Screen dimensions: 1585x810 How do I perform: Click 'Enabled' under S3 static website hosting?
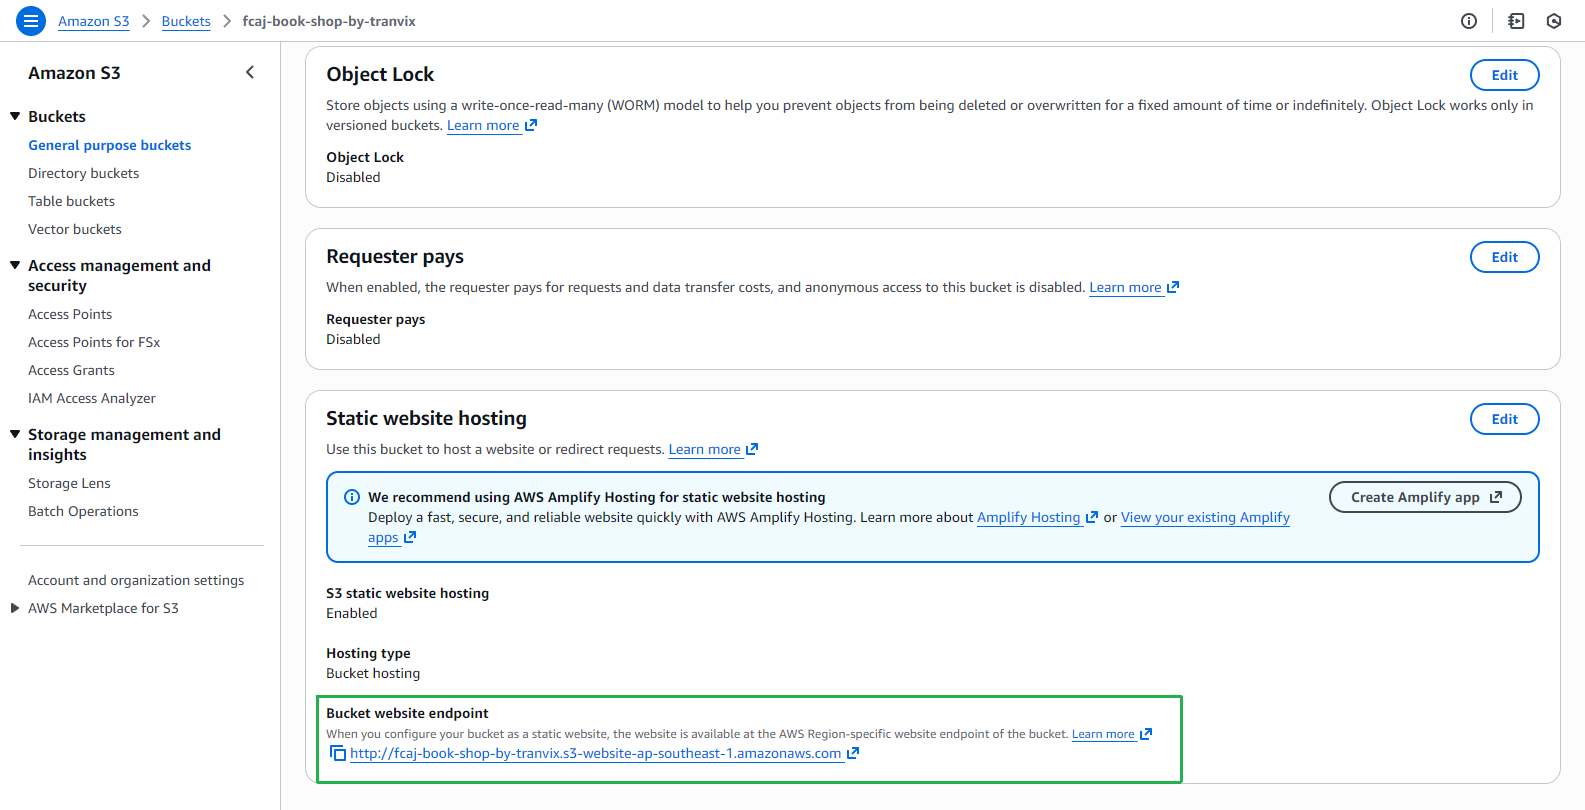[352, 613]
